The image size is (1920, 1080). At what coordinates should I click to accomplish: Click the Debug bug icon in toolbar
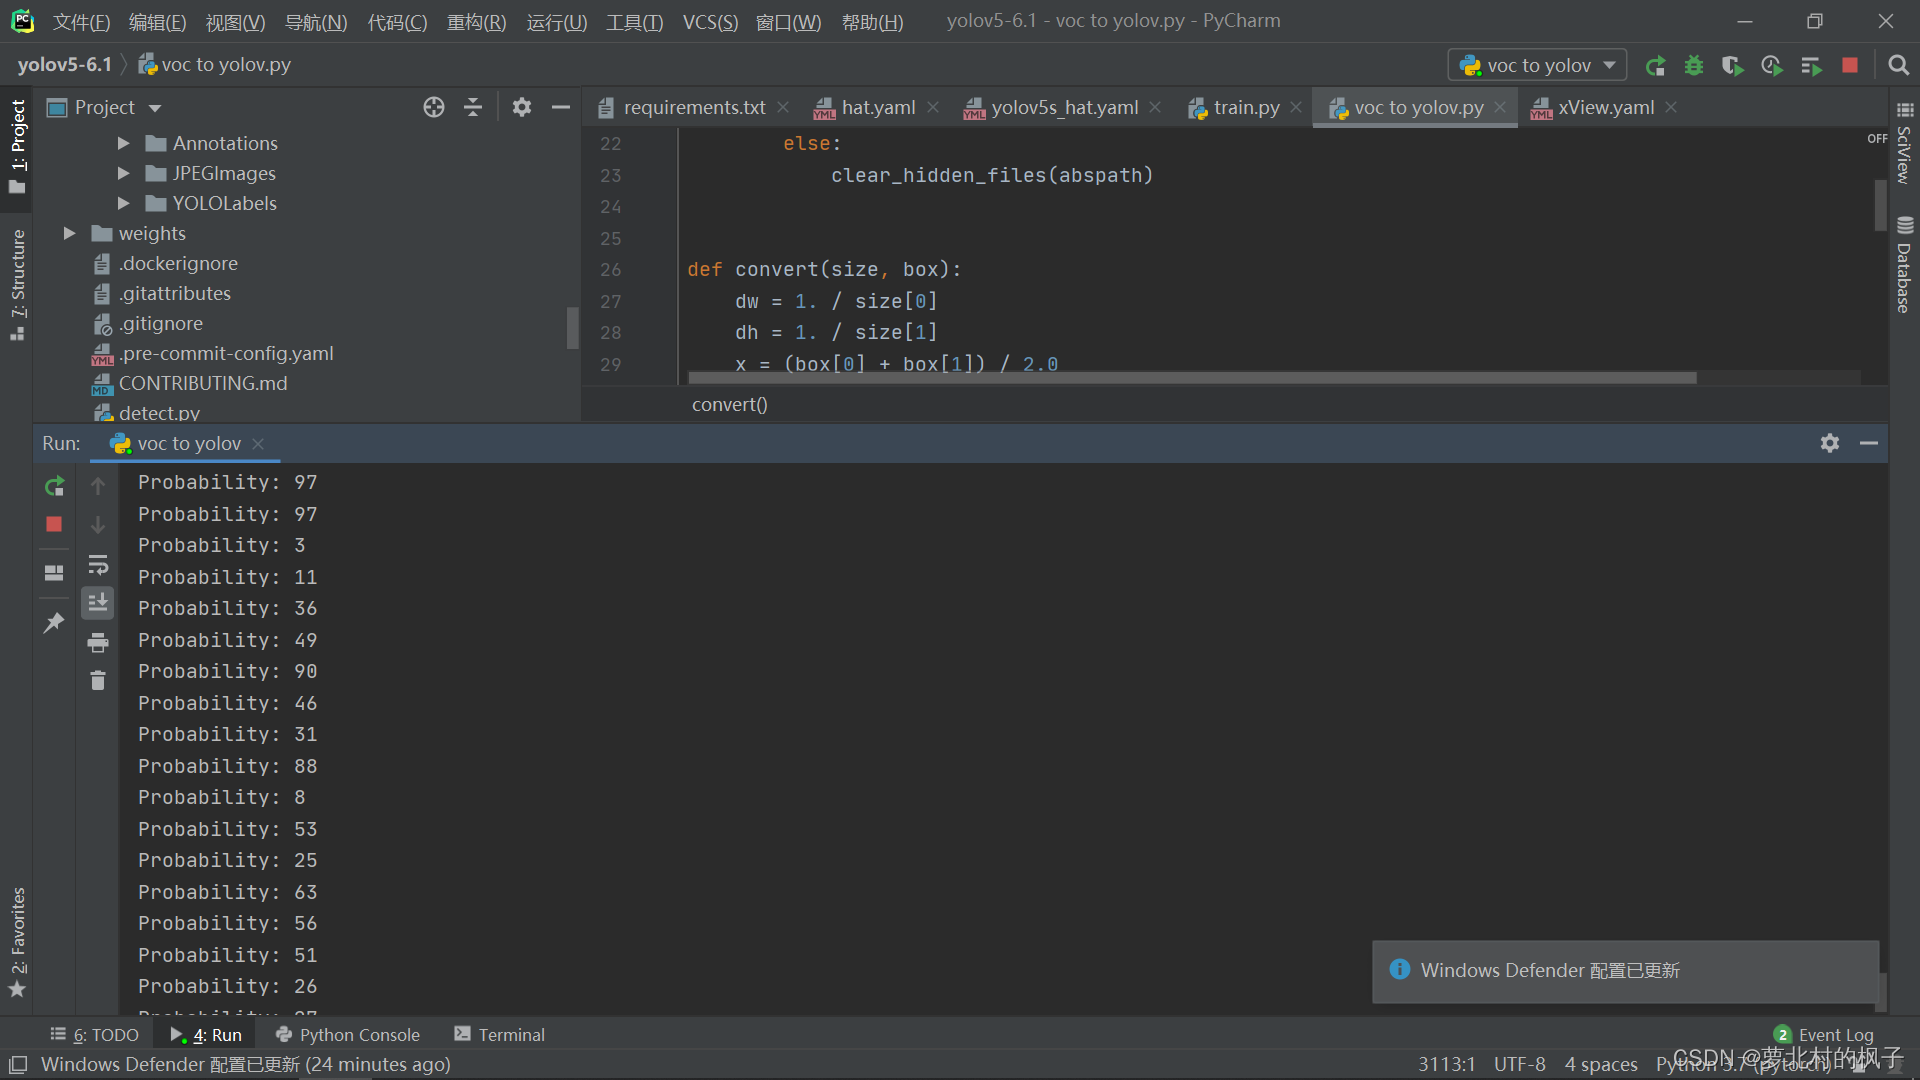1693,66
